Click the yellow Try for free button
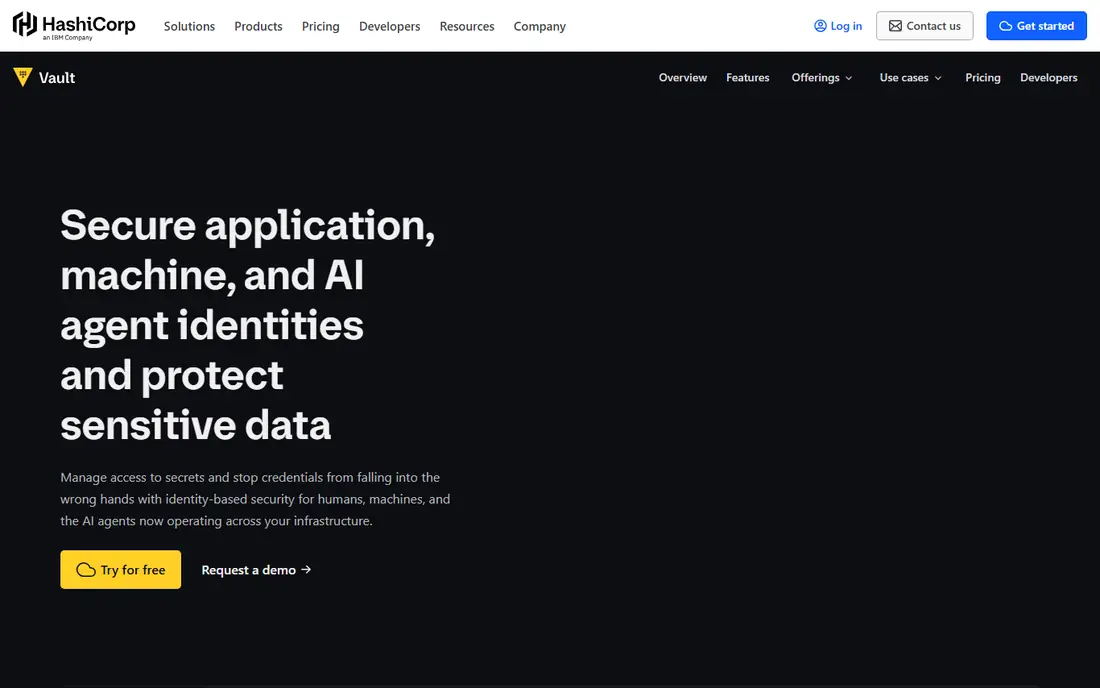The height and width of the screenshot is (688, 1100). pos(121,569)
